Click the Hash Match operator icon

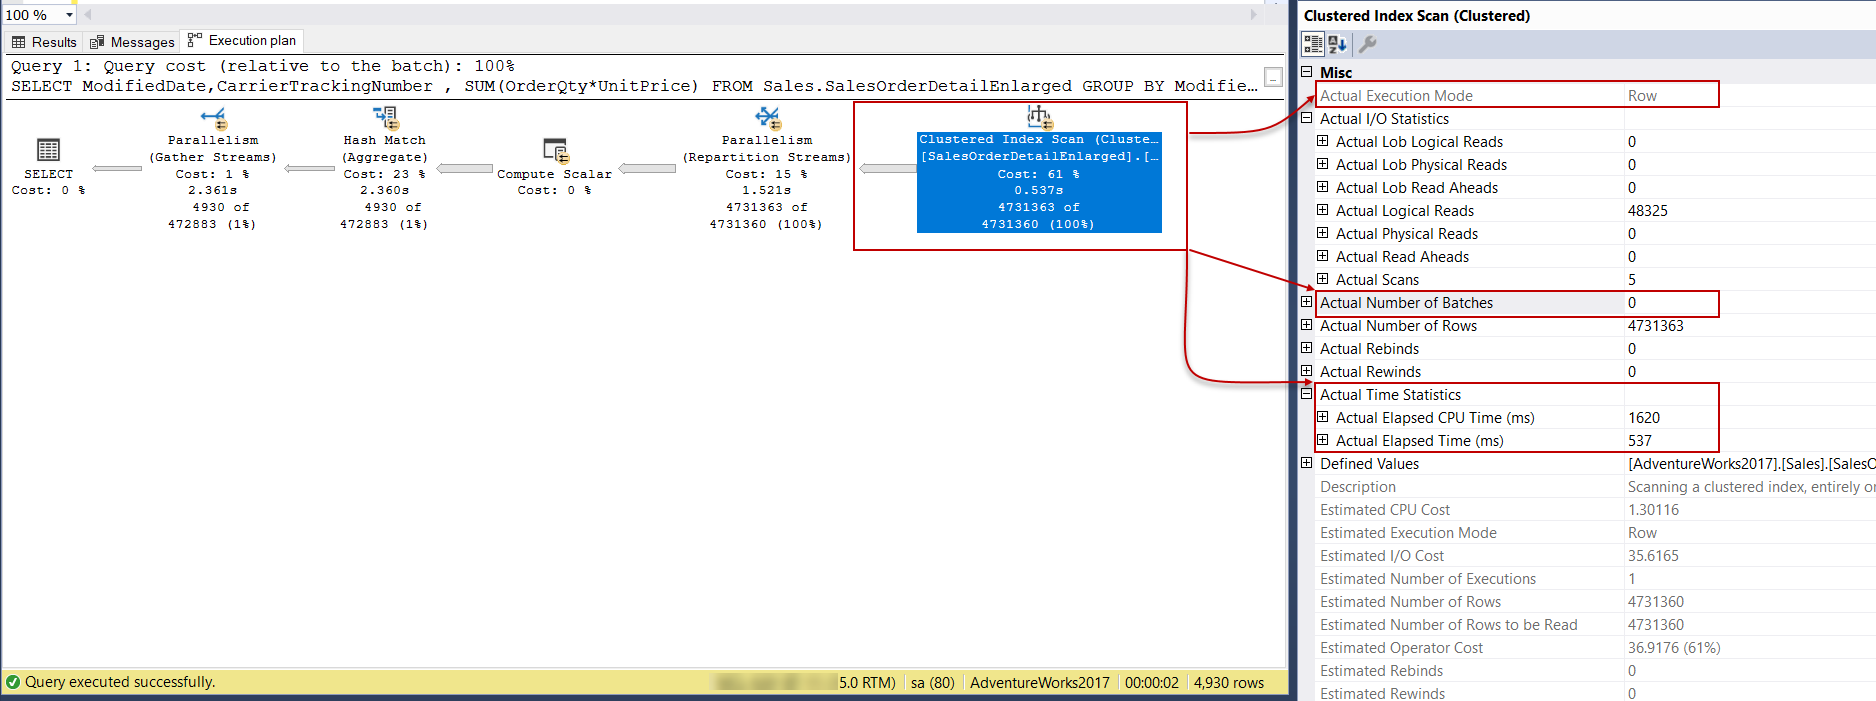[x=385, y=118]
